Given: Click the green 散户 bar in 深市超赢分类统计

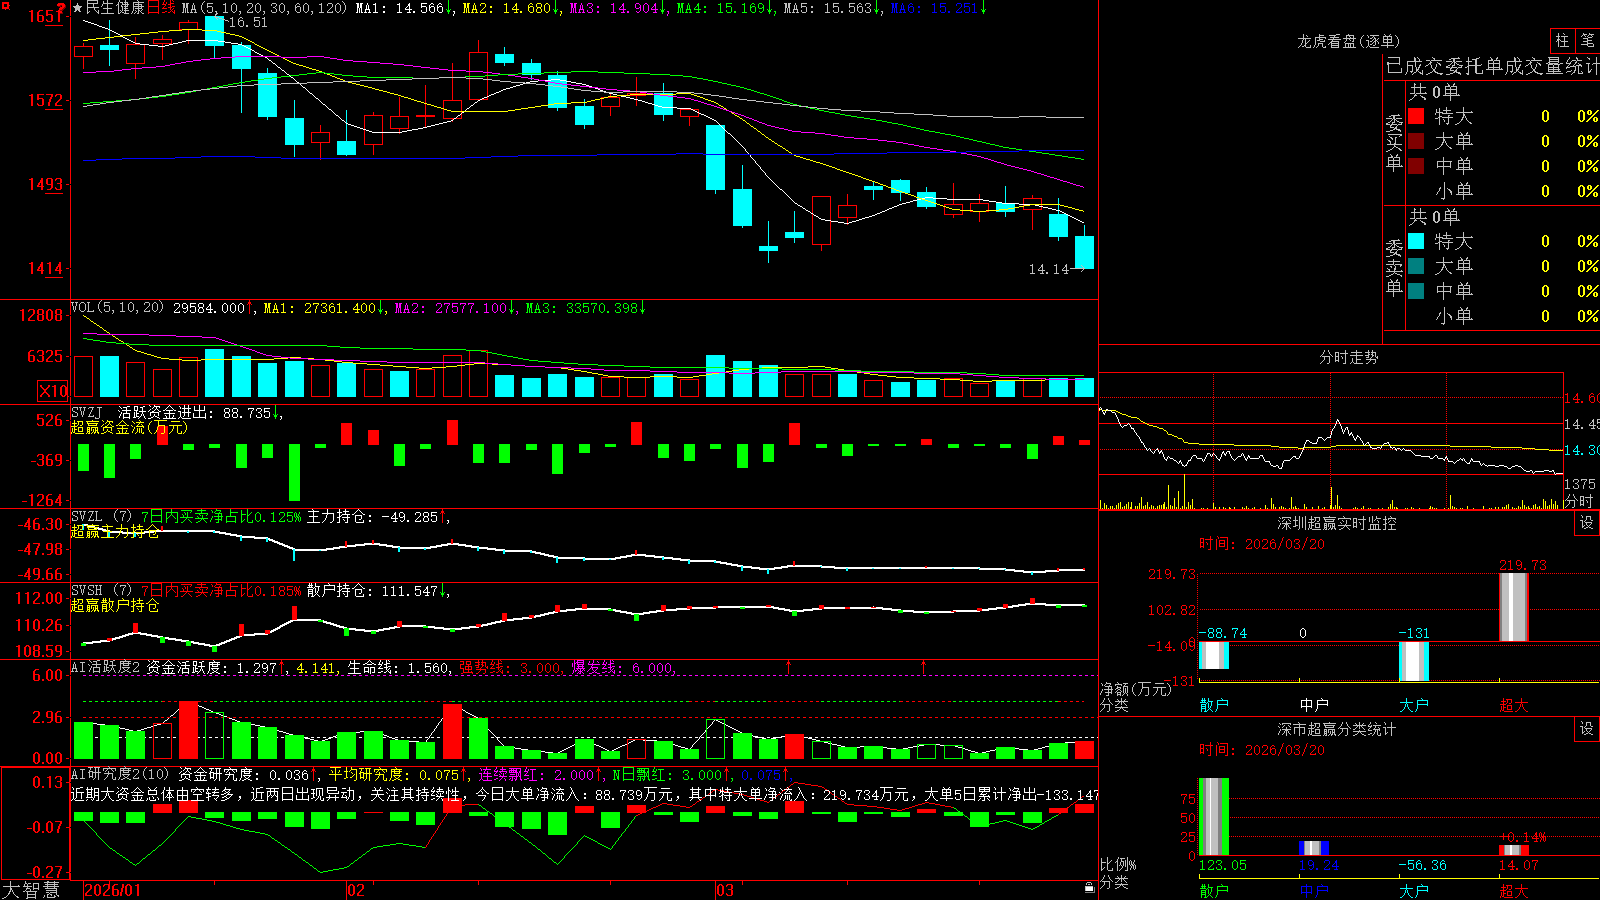Looking at the screenshot, I should (1214, 816).
